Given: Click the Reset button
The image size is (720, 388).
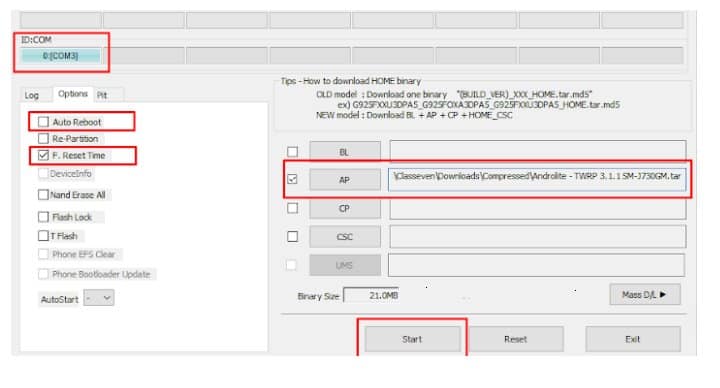Looking at the screenshot, I should pyautogui.click(x=516, y=339).
